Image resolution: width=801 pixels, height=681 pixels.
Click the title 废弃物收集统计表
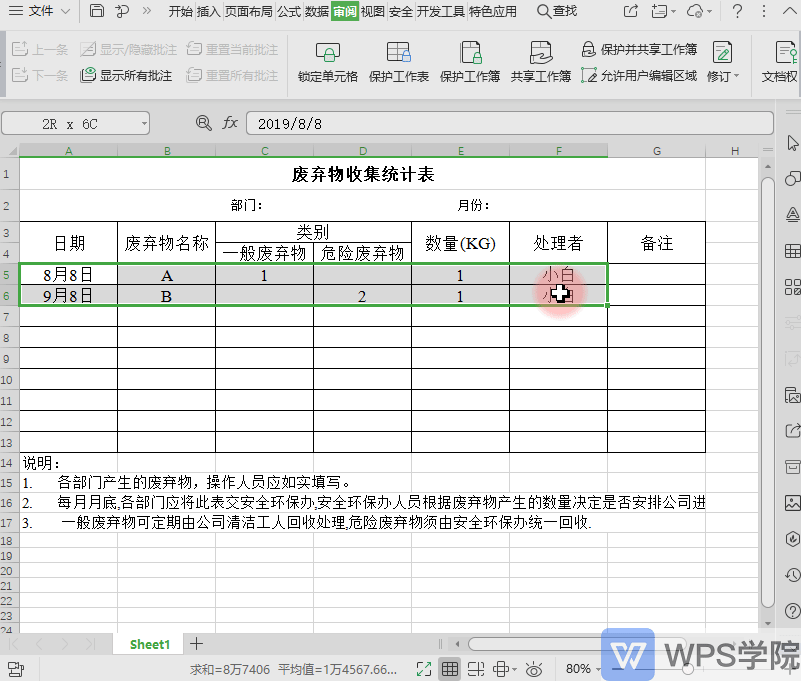363,174
